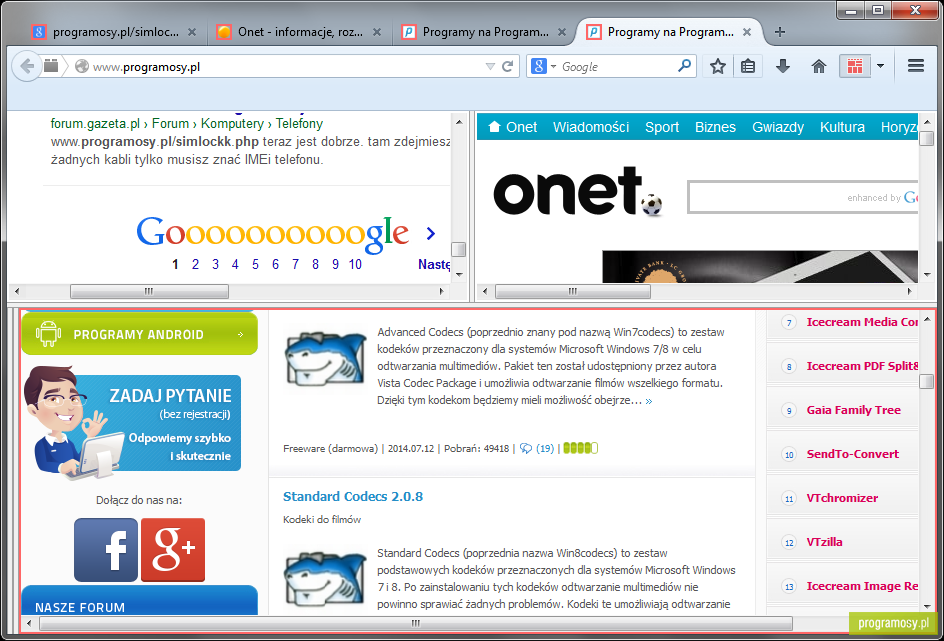944x641 pixels.
Task: Open the Downloads arrow icon
Action: [x=783, y=66]
